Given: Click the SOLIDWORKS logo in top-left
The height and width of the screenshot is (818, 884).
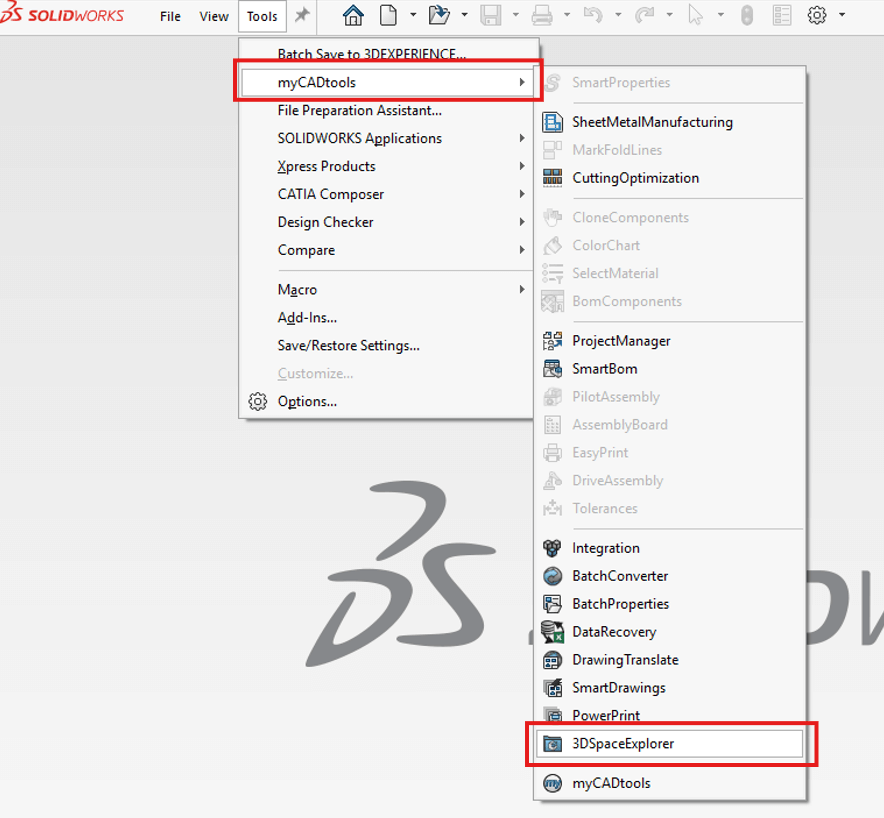Looking at the screenshot, I should tap(63, 15).
